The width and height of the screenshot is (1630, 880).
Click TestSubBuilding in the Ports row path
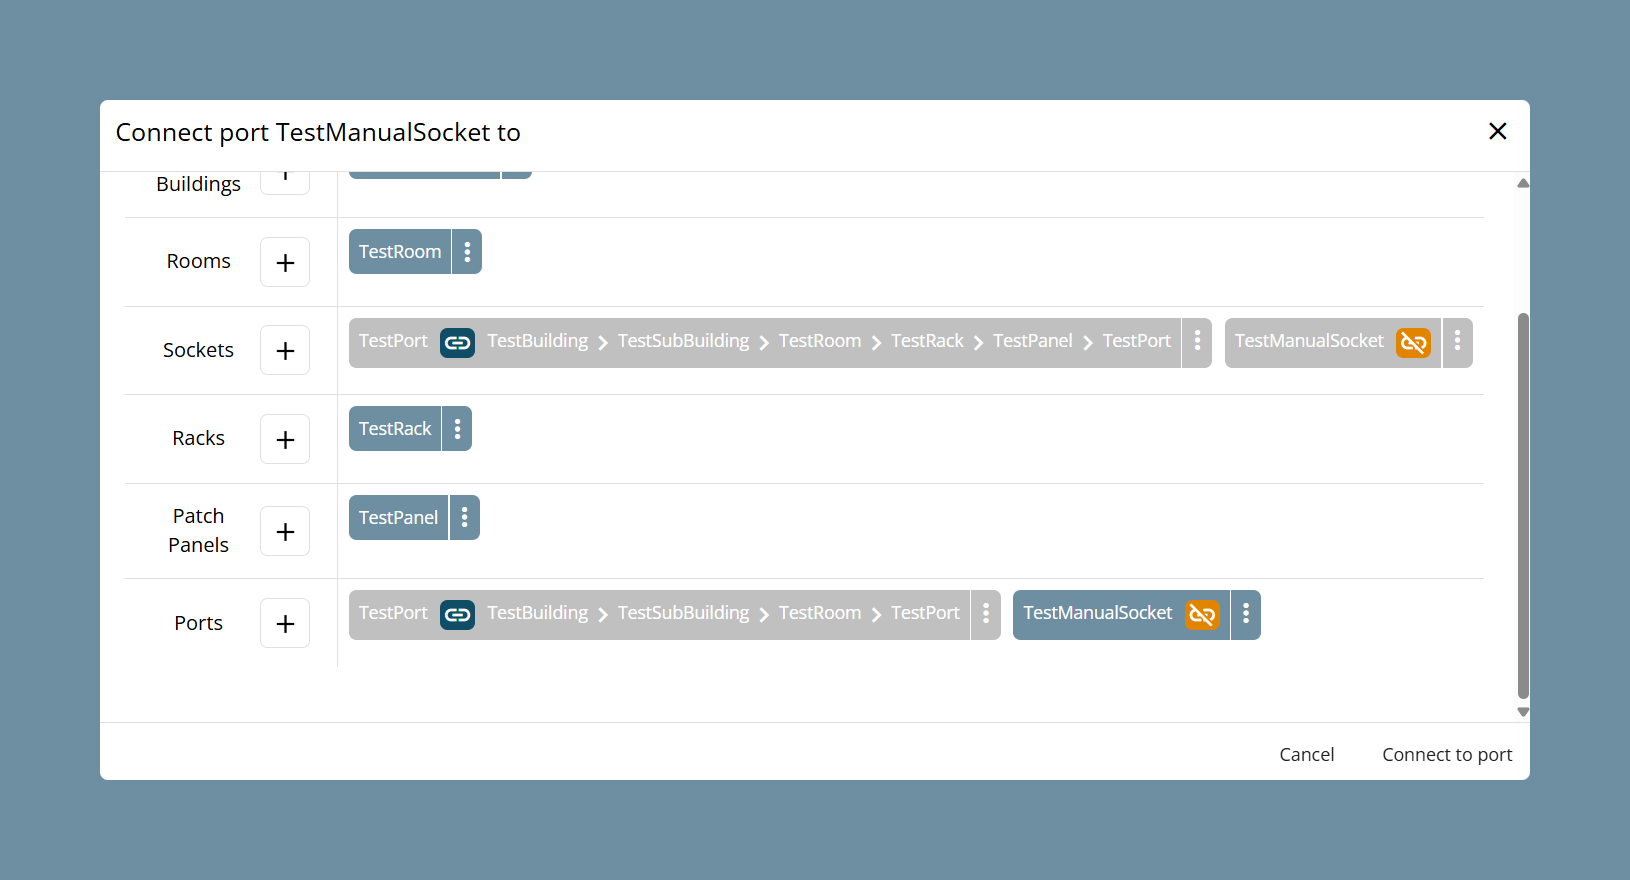click(x=683, y=613)
